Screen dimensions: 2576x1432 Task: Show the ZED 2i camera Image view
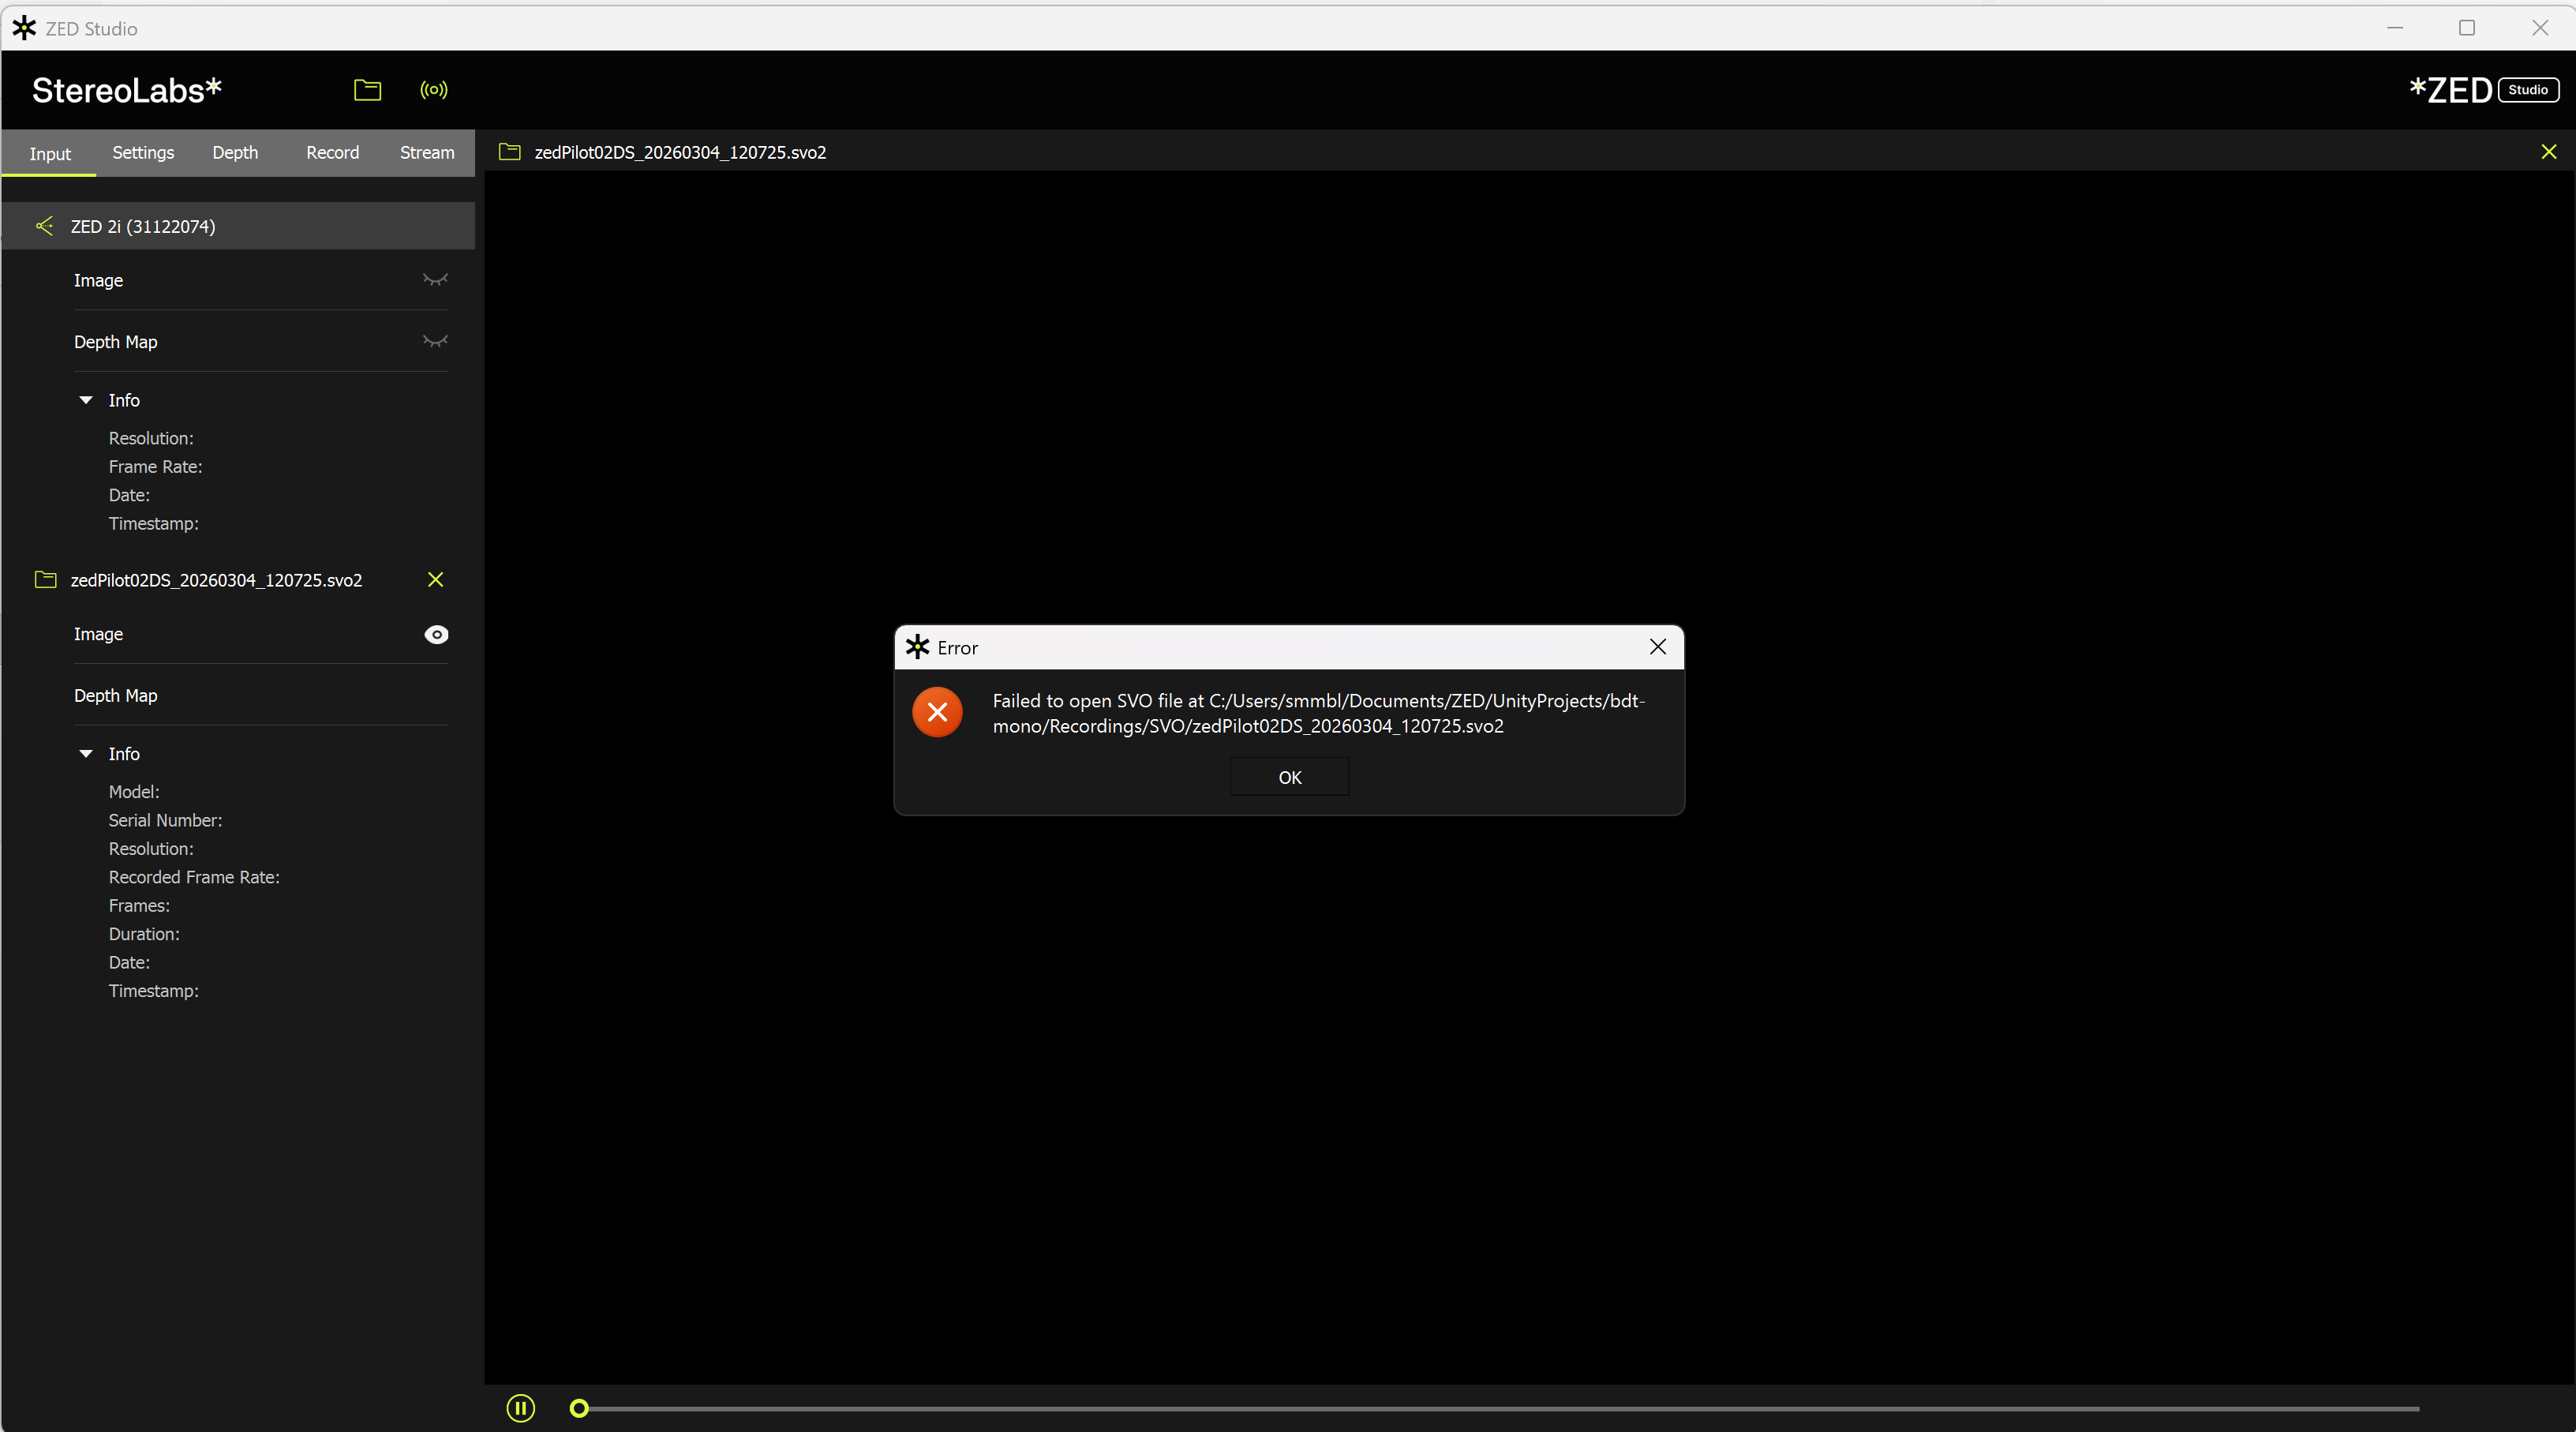click(435, 280)
